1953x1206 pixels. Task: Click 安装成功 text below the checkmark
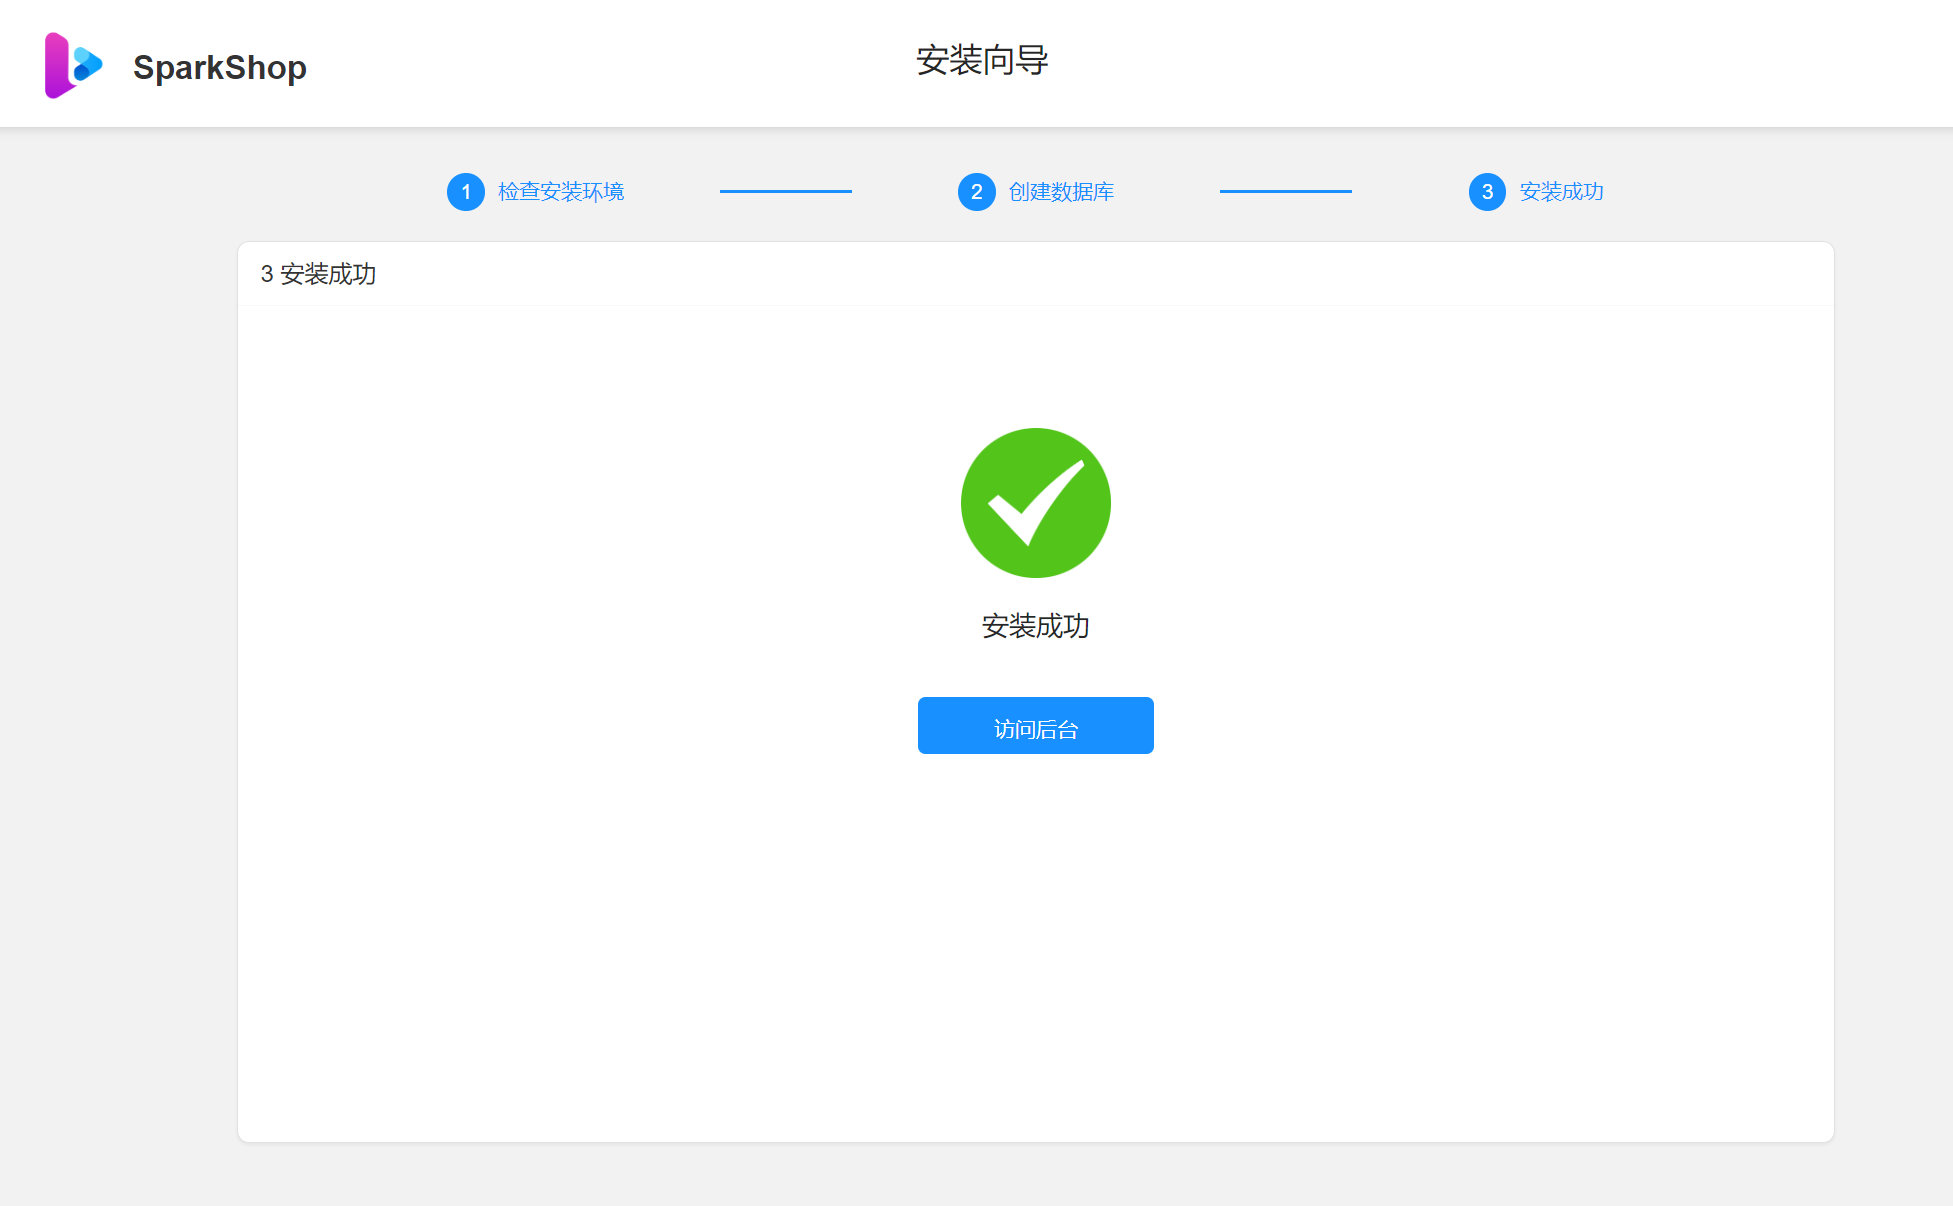tap(1035, 626)
